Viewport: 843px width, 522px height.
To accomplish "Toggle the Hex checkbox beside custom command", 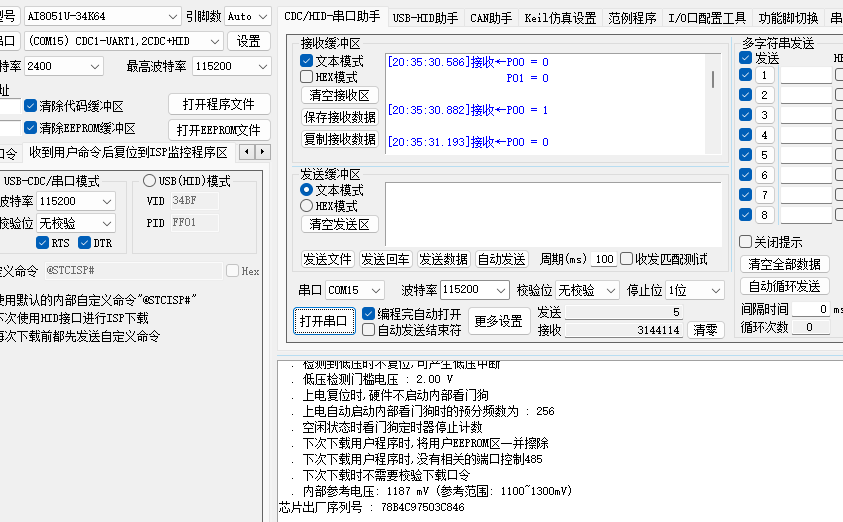I will pos(232,270).
